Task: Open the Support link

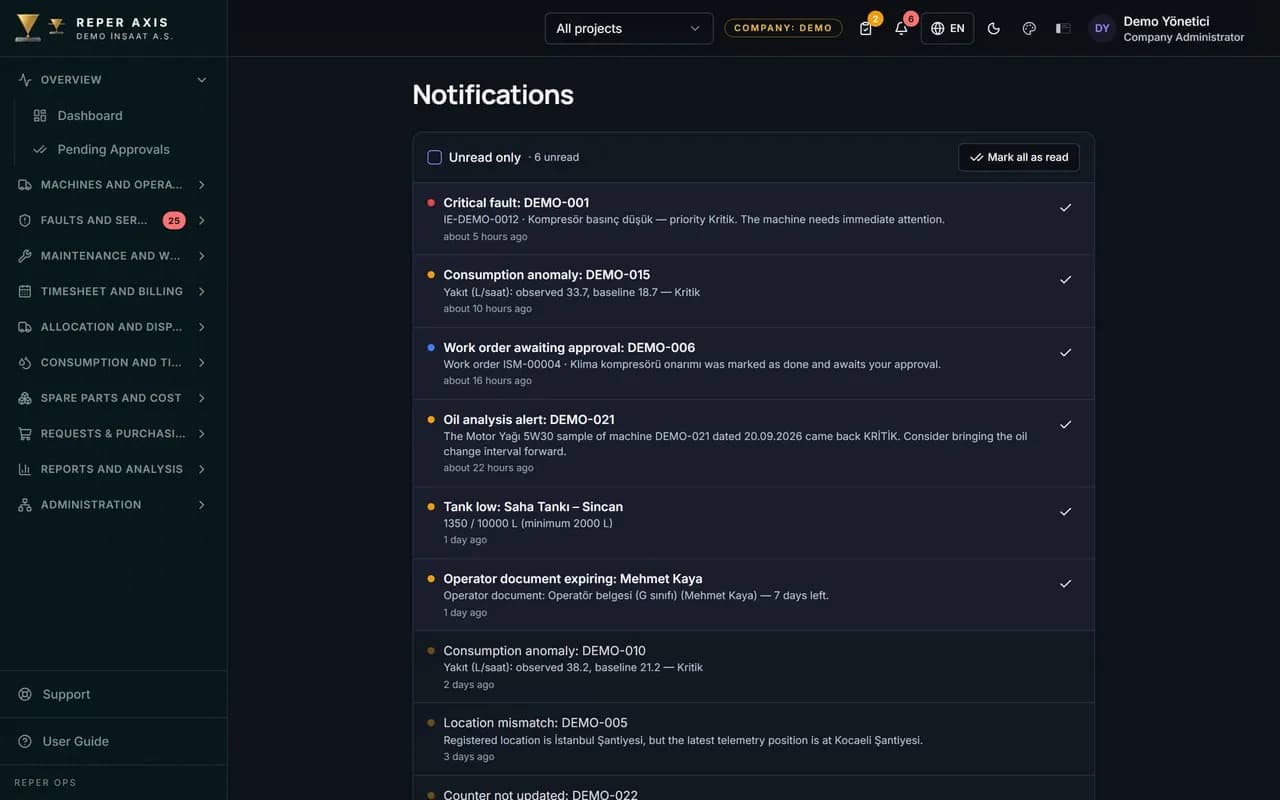Action: [x=66, y=694]
